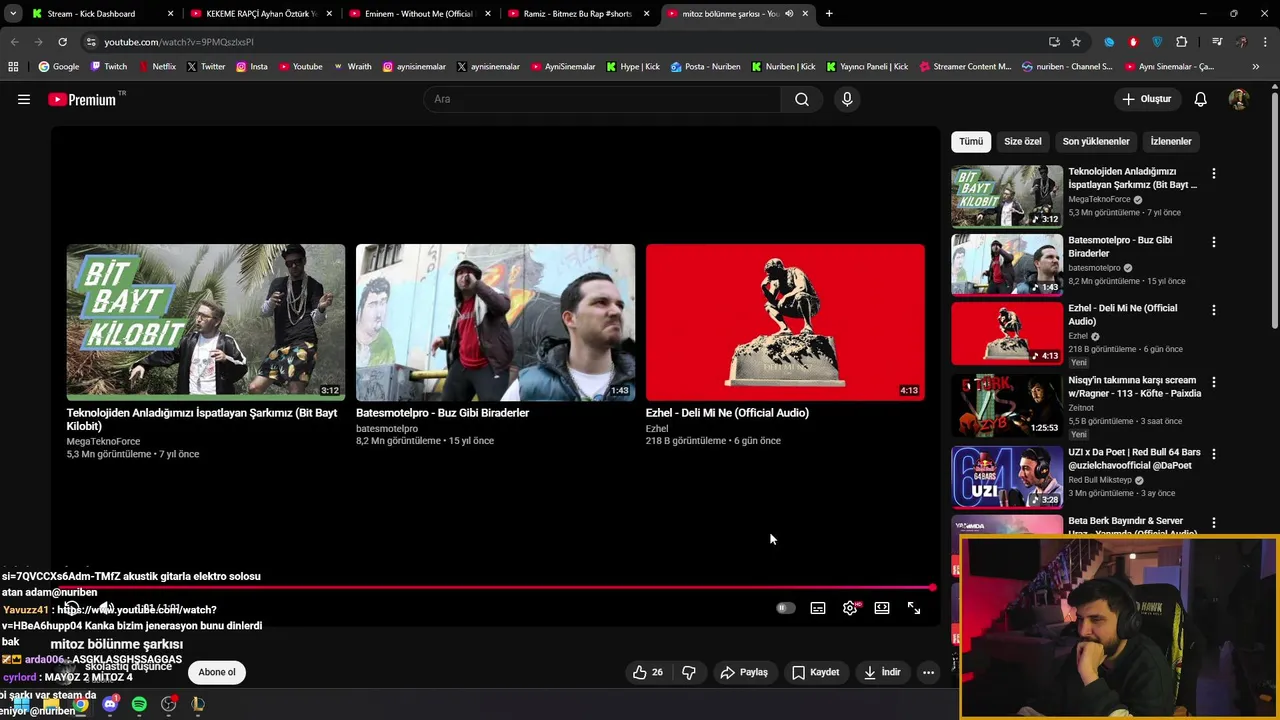
Task: Switch to KEKEME RAPÇİ Ayhan Öztürk tab
Action: (260, 14)
